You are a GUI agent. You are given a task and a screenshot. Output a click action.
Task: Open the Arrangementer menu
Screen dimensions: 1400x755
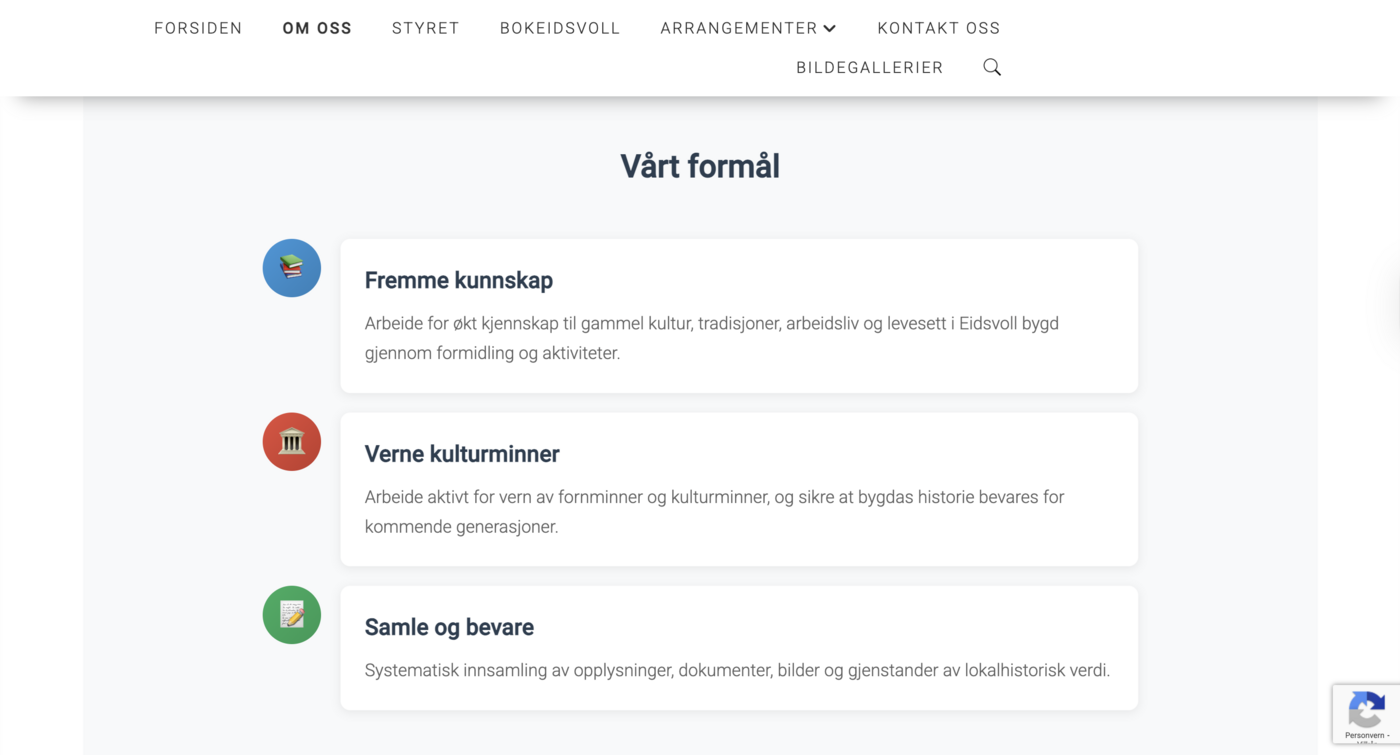click(738, 28)
